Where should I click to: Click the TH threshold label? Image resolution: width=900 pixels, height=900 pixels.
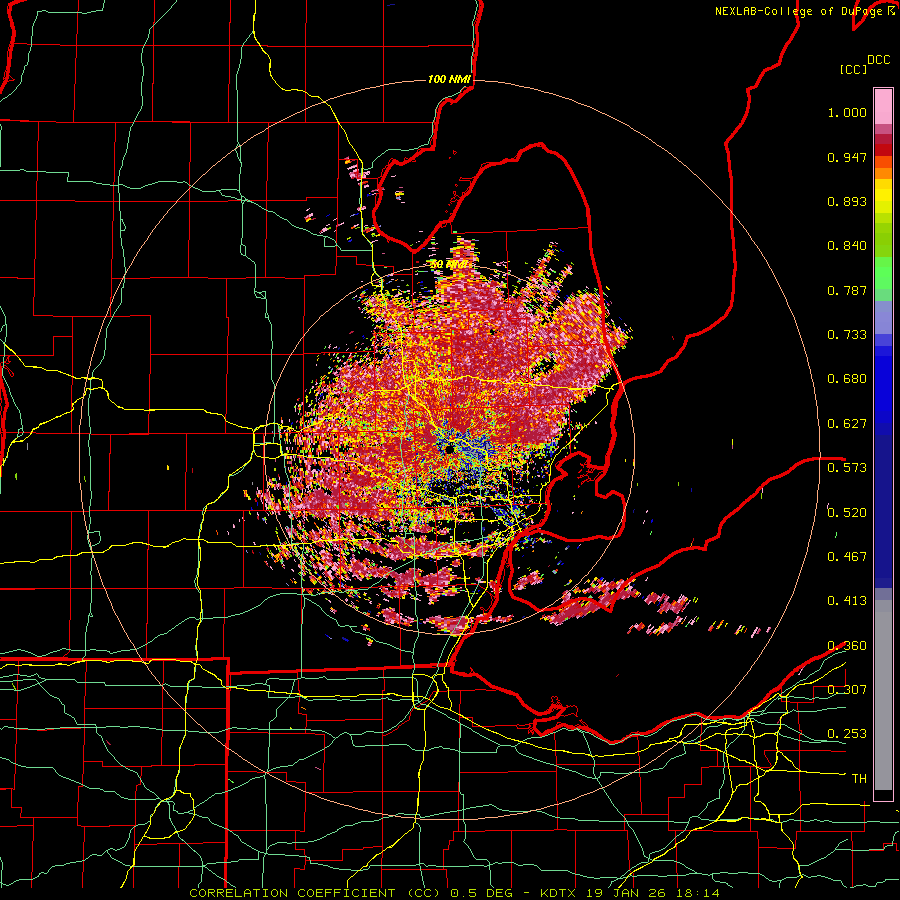pos(859,779)
